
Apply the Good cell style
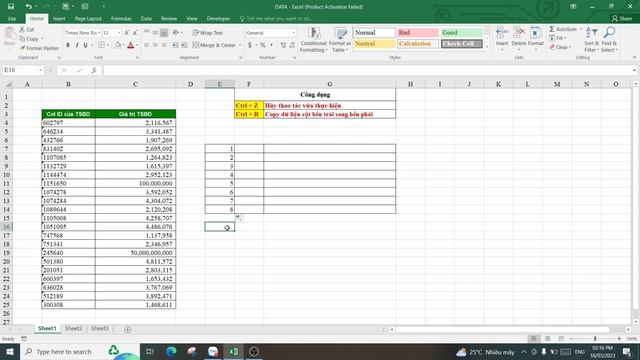tap(462, 33)
